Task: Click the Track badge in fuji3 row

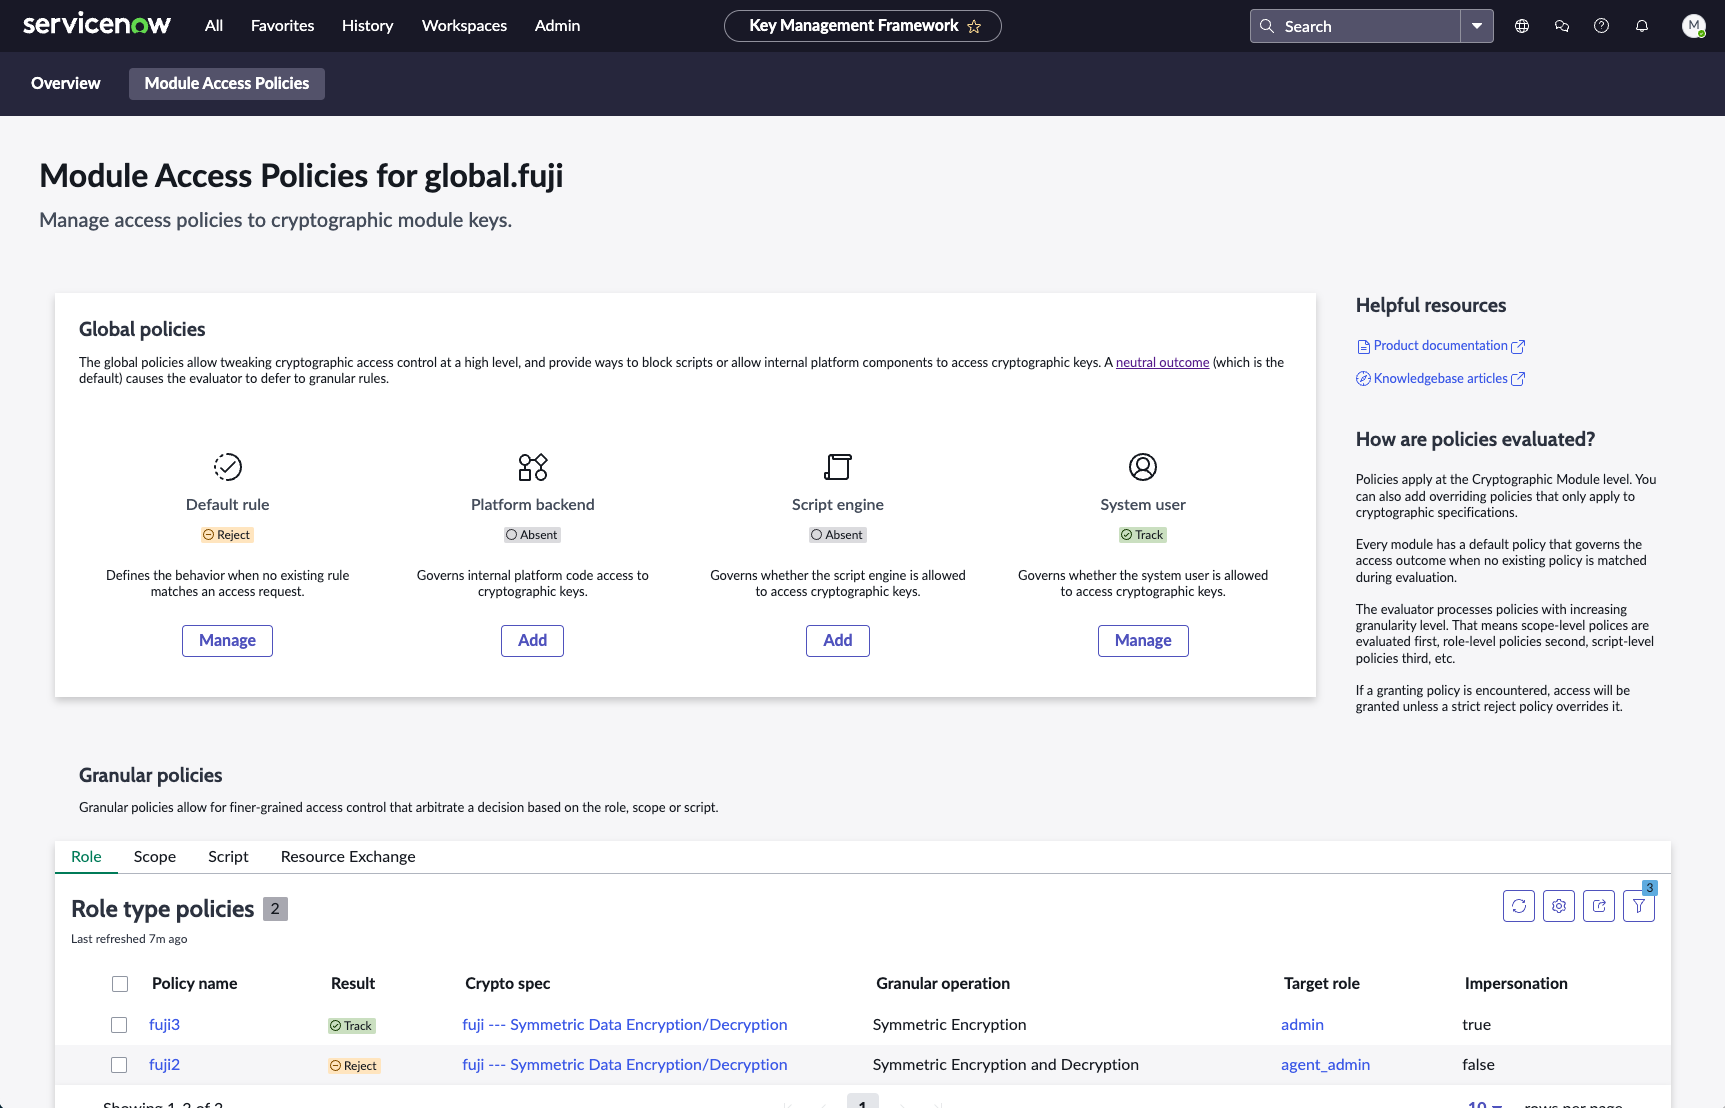Action: [x=351, y=1026]
